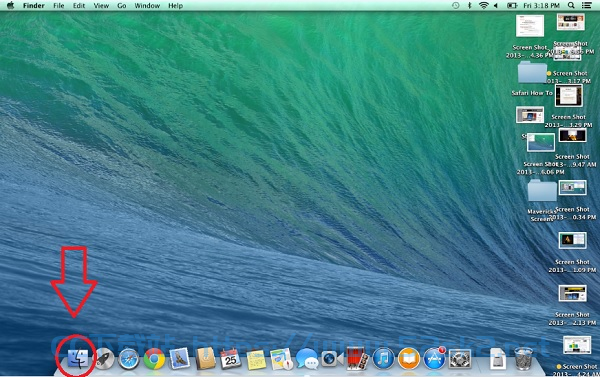Open the View menu
Screen dimensions: 600x377
pyautogui.click(x=101, y=6)
